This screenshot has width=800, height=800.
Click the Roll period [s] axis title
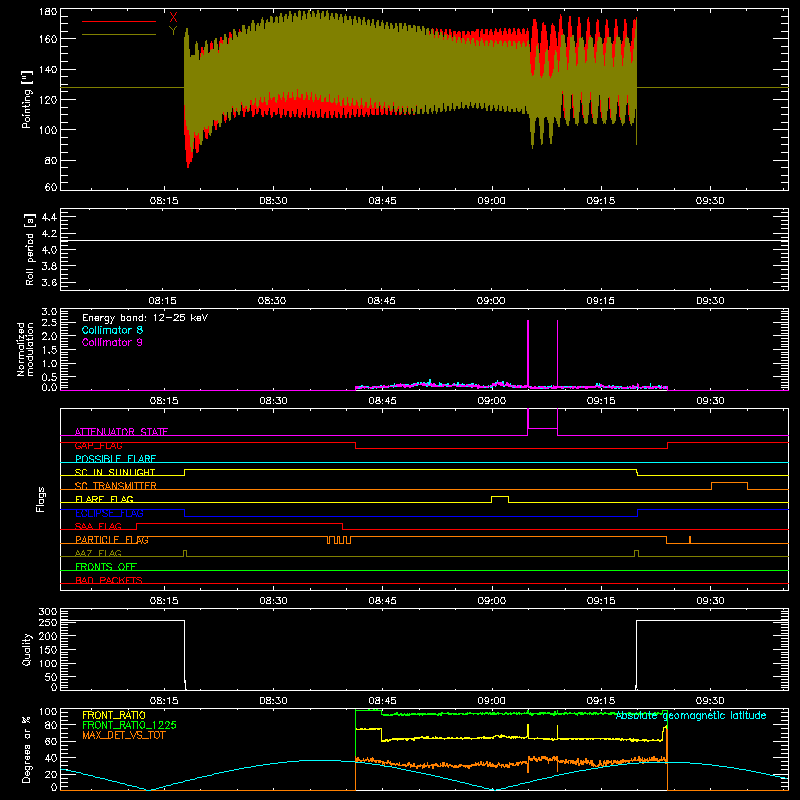(30, 249)
